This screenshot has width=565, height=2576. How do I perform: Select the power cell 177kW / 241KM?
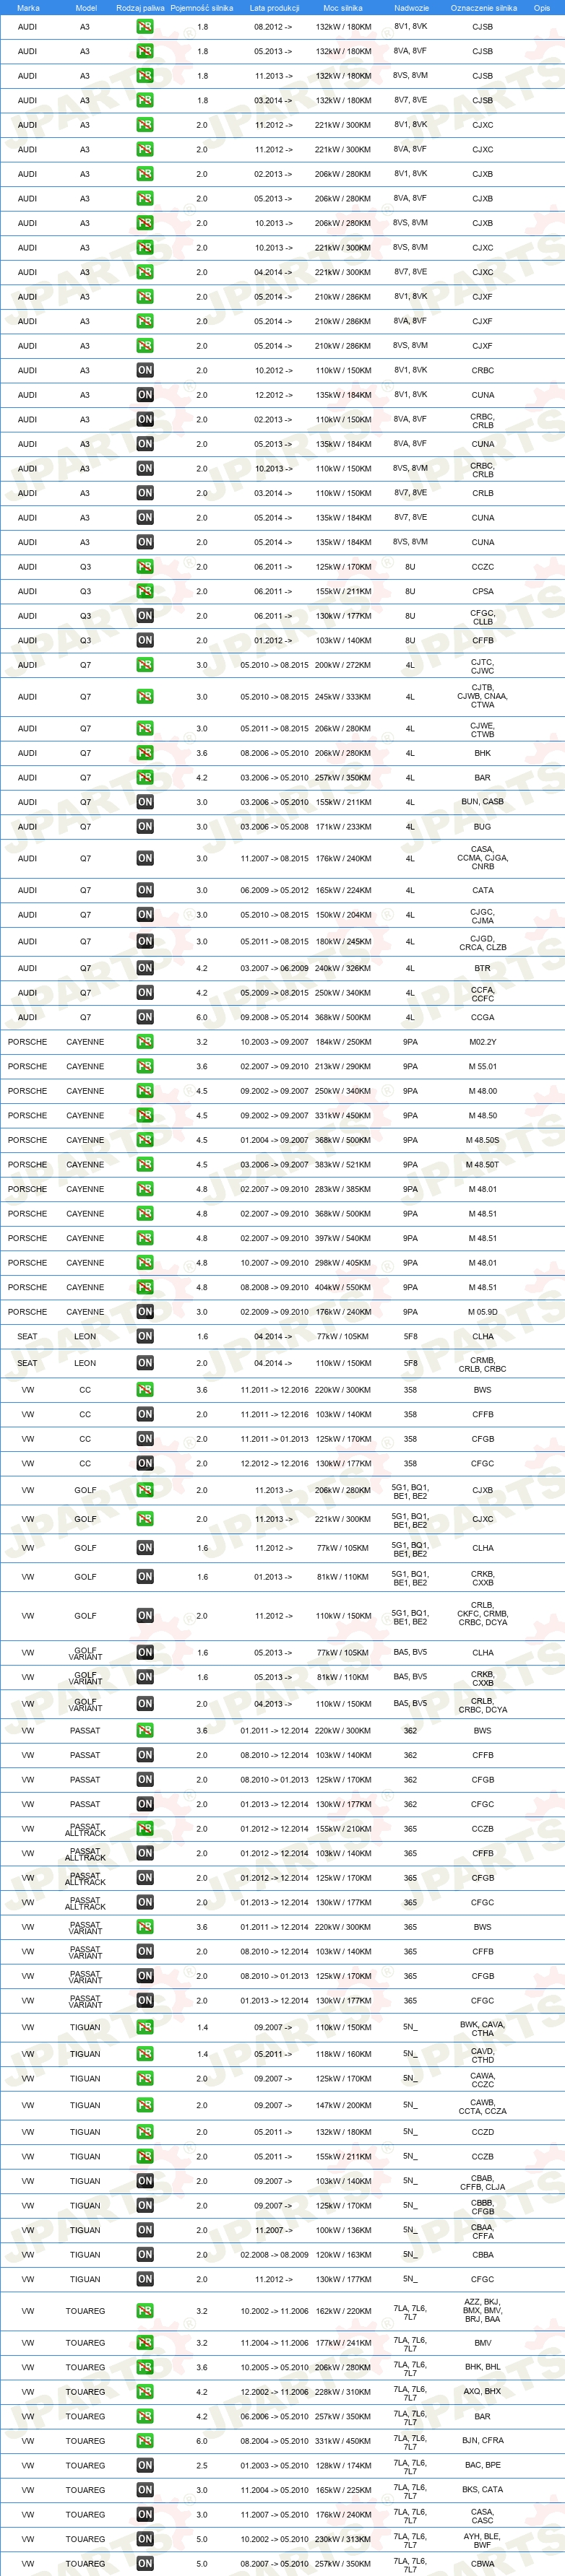tap(343, 2343)
